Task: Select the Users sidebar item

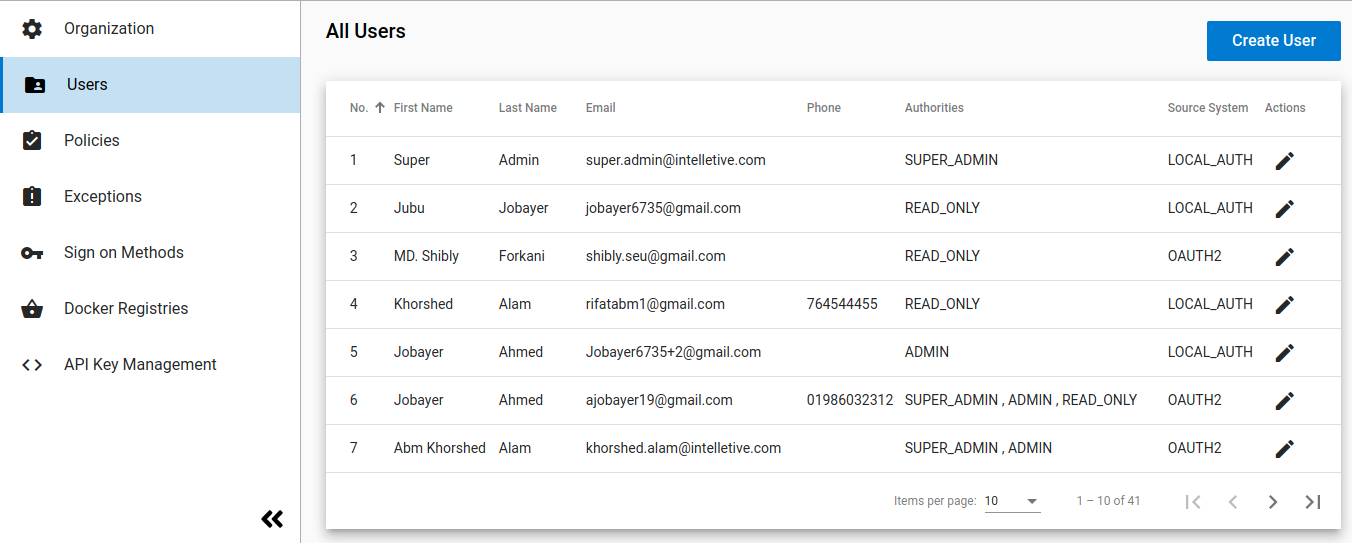Action: 87,85
